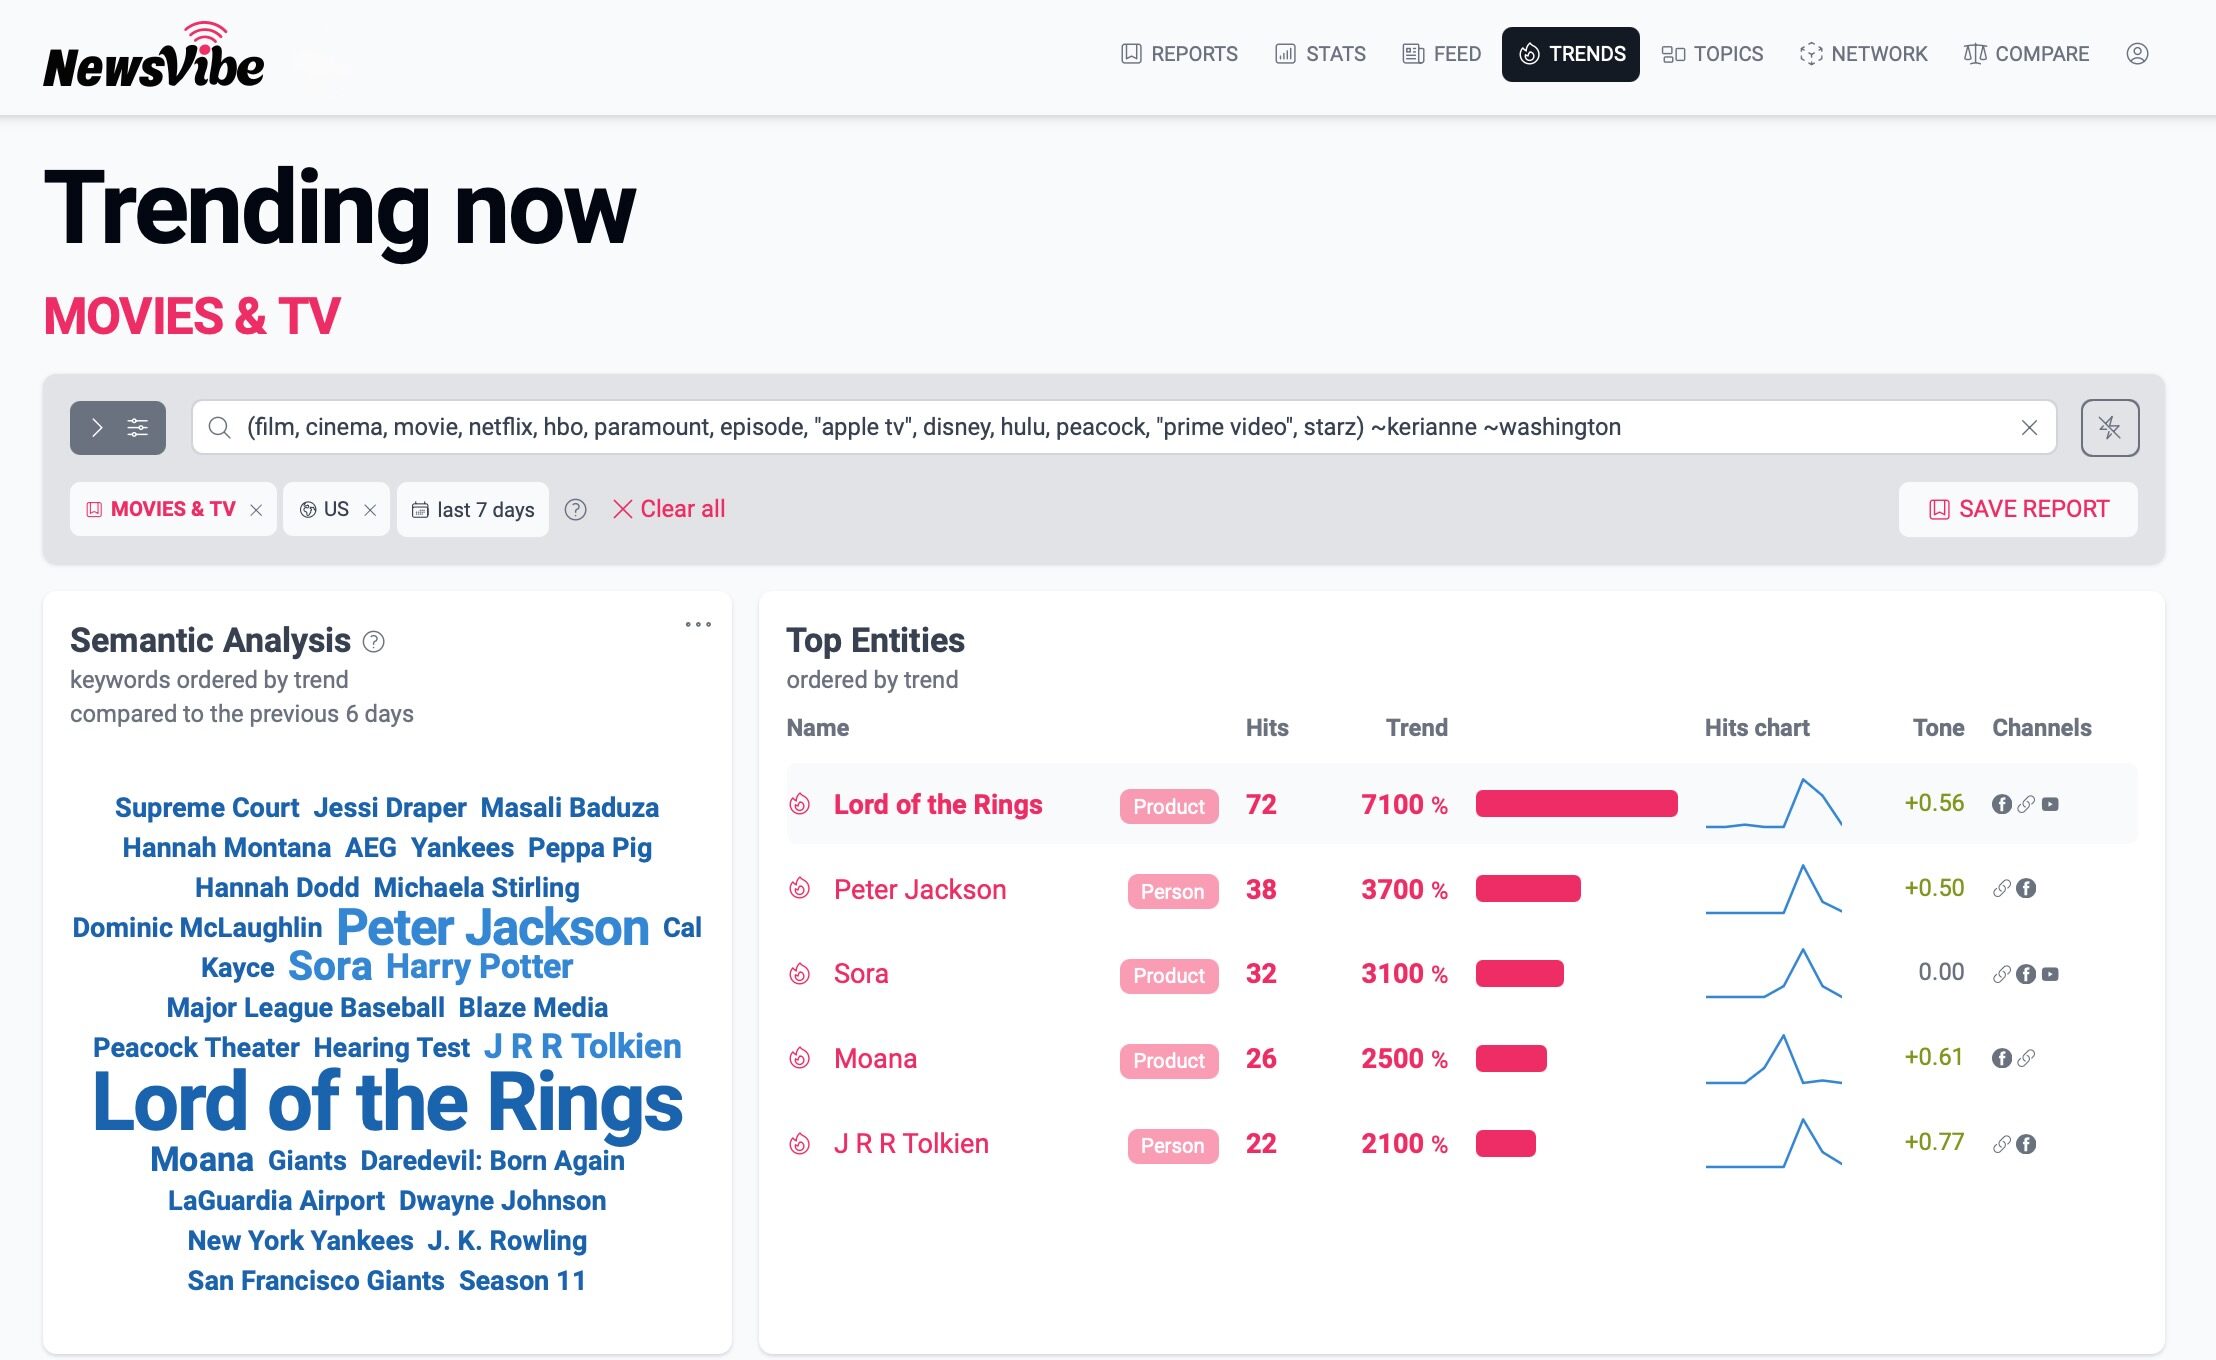The width and height of the screenshot is (2216, 1360).
Task: Open the Semantic Analysis three-dot options menu
Action: point(699,624)
